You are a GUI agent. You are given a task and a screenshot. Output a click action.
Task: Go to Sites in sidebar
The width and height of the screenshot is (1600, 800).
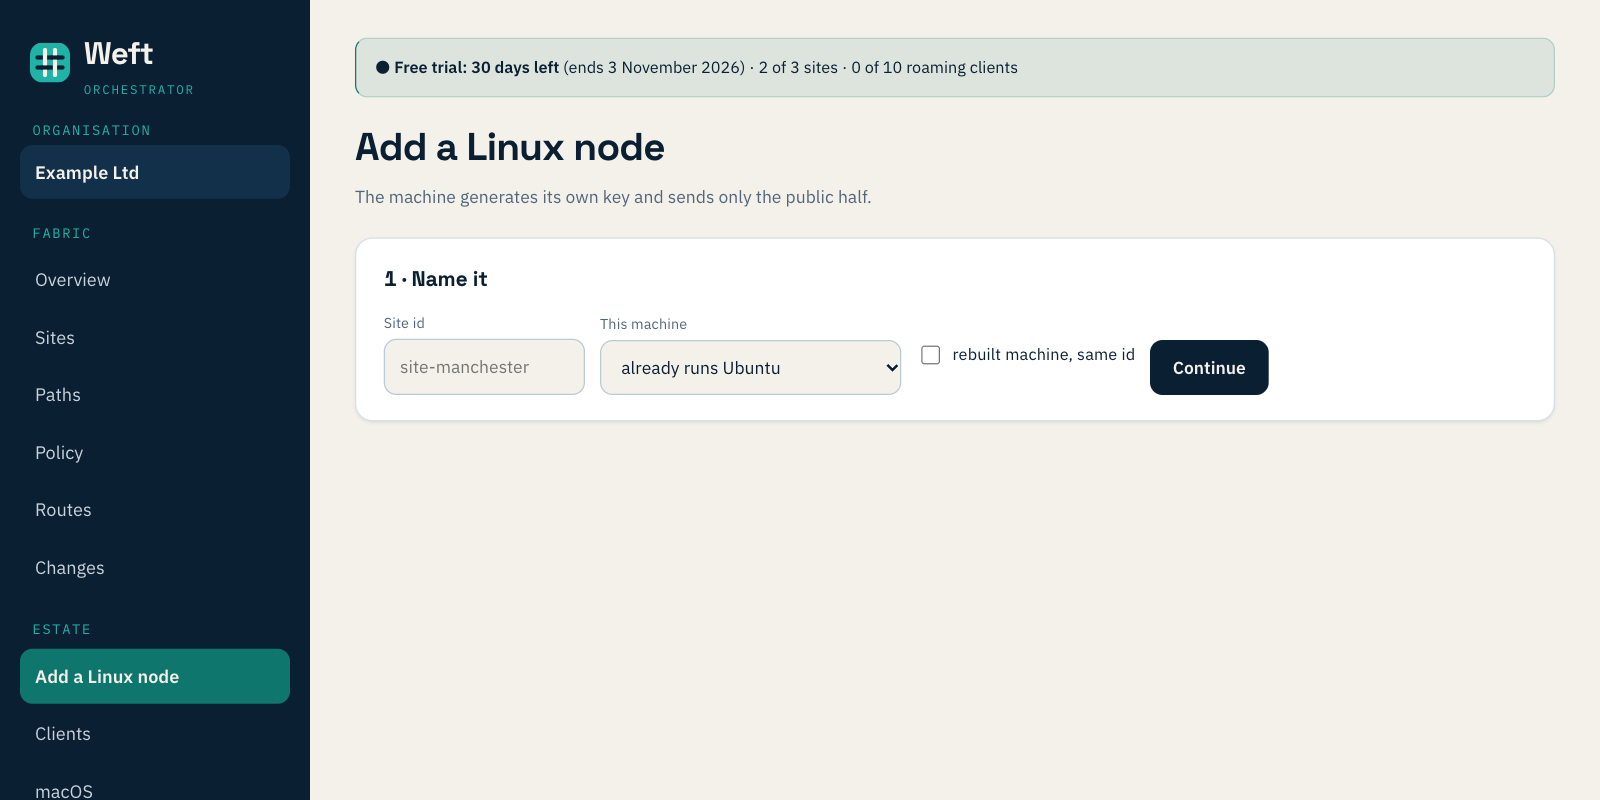tap(155, 338)
